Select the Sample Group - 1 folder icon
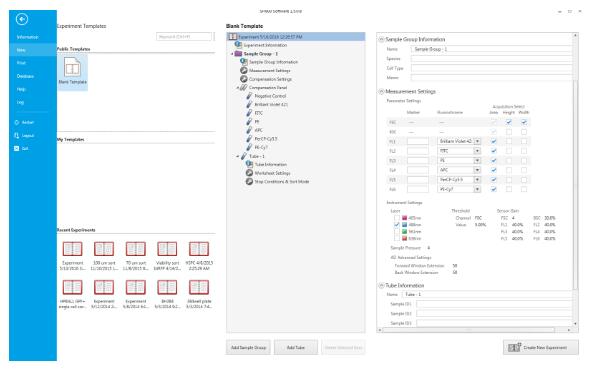The width and height of the screenshot is (601, 371). pos(238,54)
